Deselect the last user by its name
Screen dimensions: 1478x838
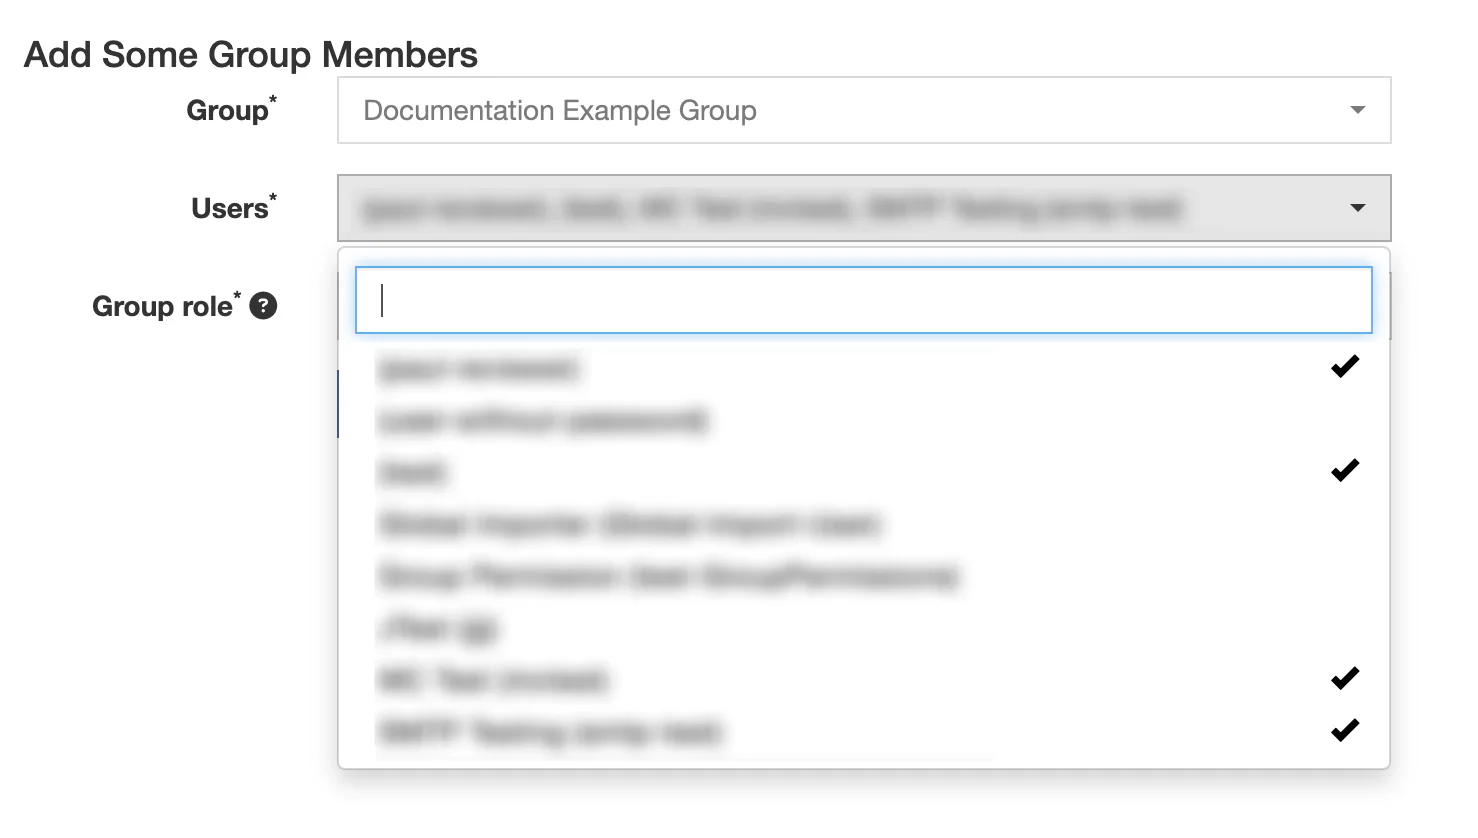[549, 732]
